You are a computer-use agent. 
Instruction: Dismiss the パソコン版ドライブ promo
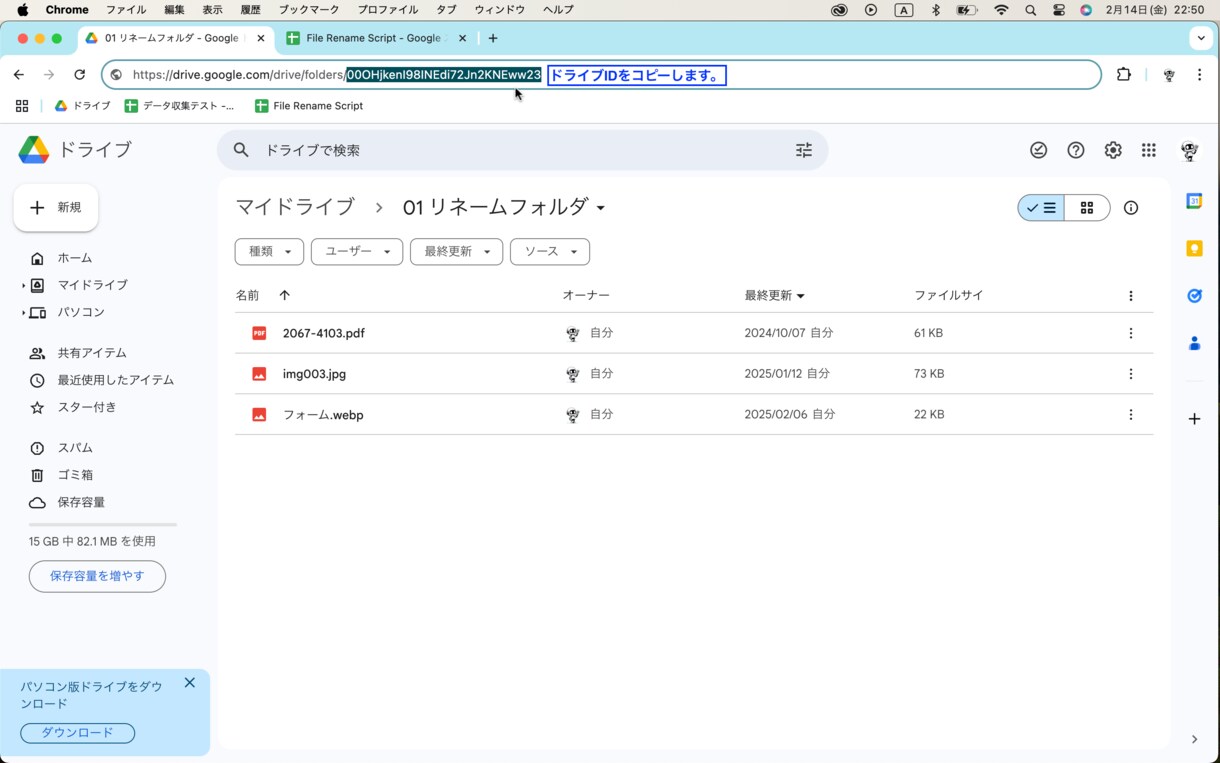coord(190,683)
